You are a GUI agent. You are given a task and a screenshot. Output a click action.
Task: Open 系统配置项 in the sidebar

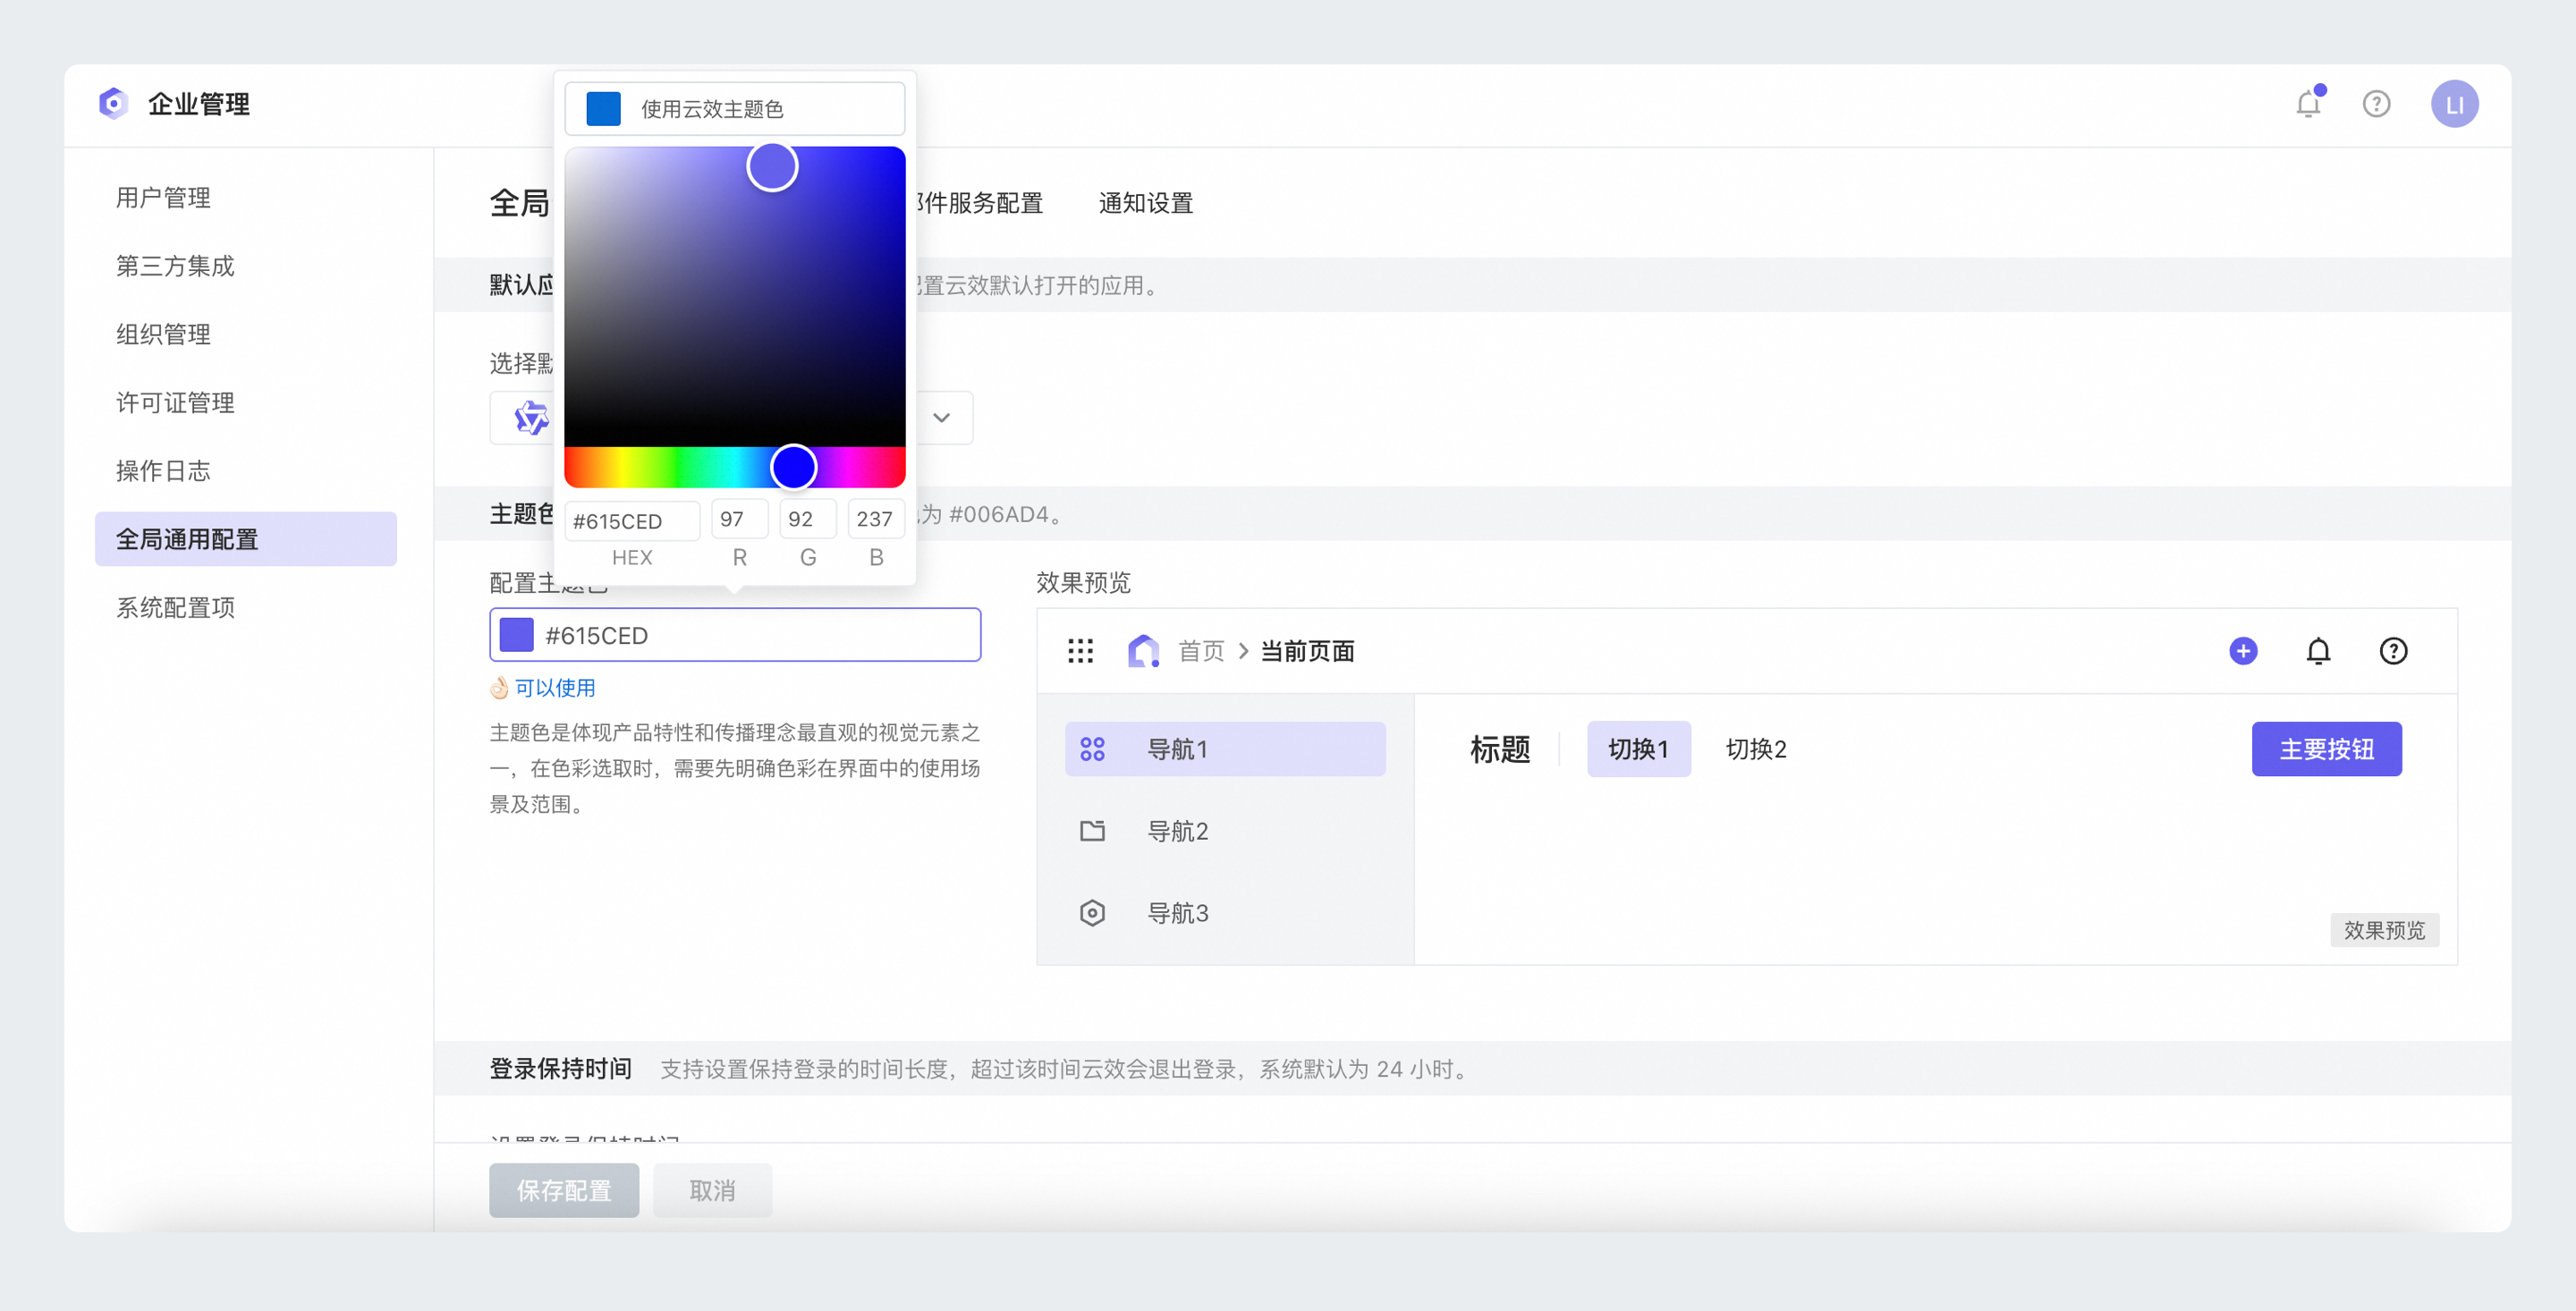175,608
